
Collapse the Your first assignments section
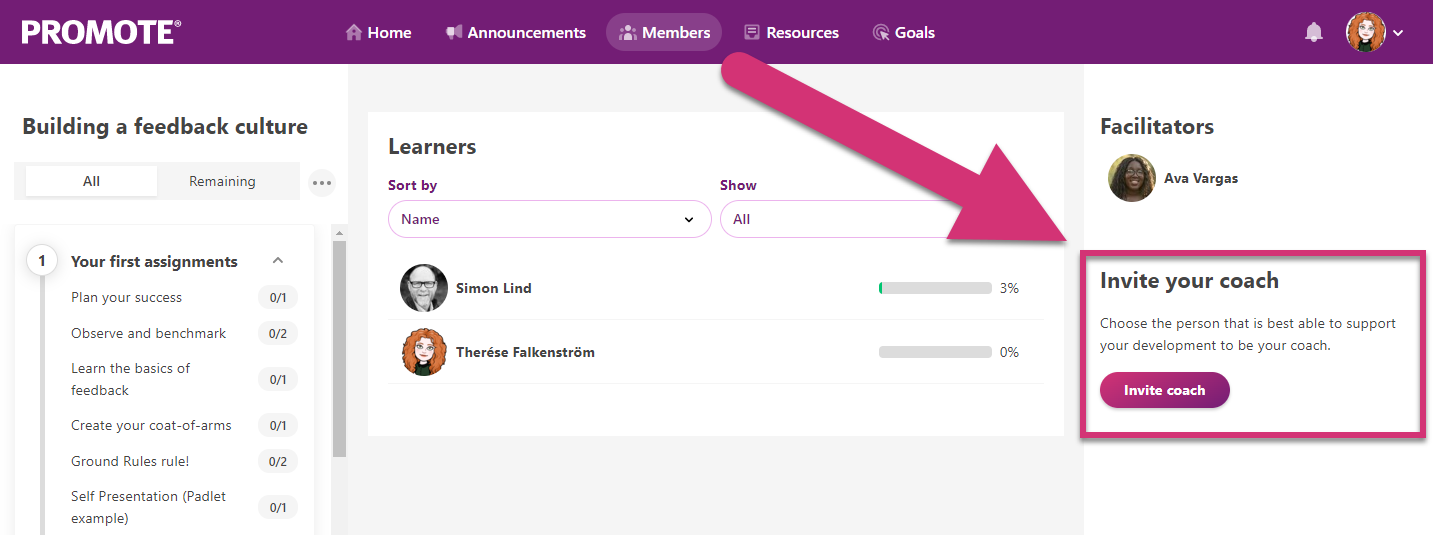tap(278, 261)
